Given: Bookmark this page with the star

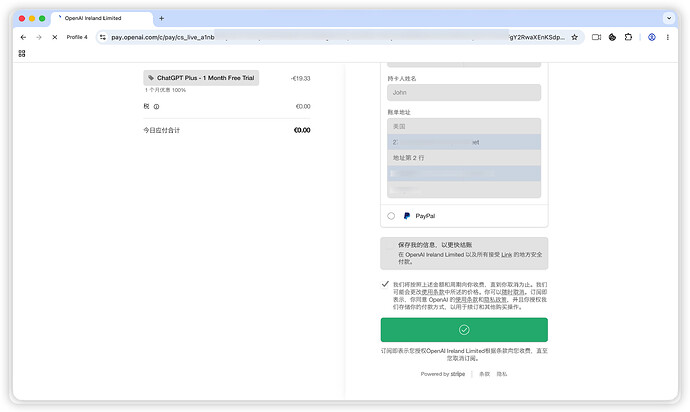Looking at the screenshot, I should (574, 37).
